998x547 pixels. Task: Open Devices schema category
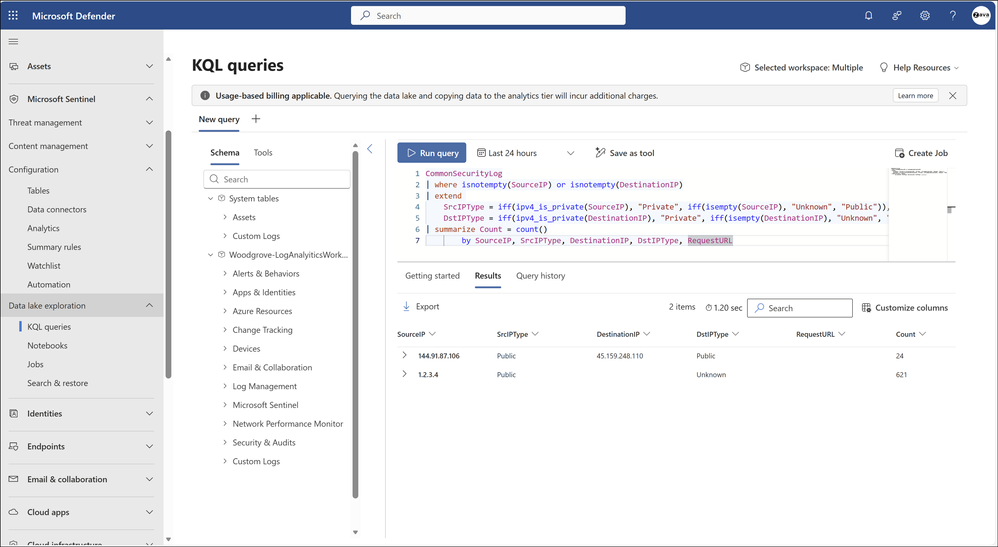click(246, 348)
